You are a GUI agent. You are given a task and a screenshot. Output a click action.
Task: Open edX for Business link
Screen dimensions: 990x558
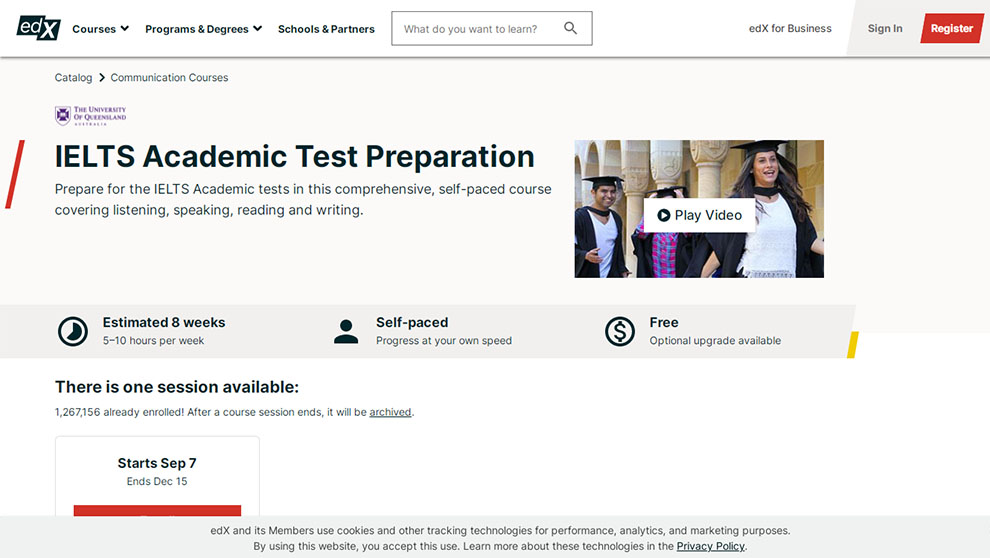(790, 28)
